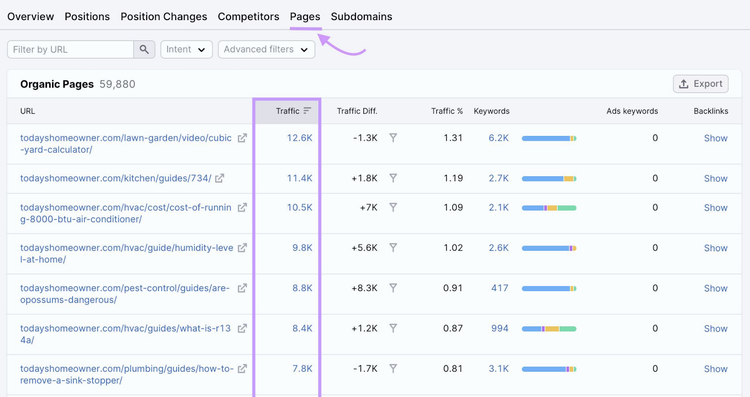Open the Intent dropdown filter
This screenshot has height=397, width=750.
[x=187, y=49]
